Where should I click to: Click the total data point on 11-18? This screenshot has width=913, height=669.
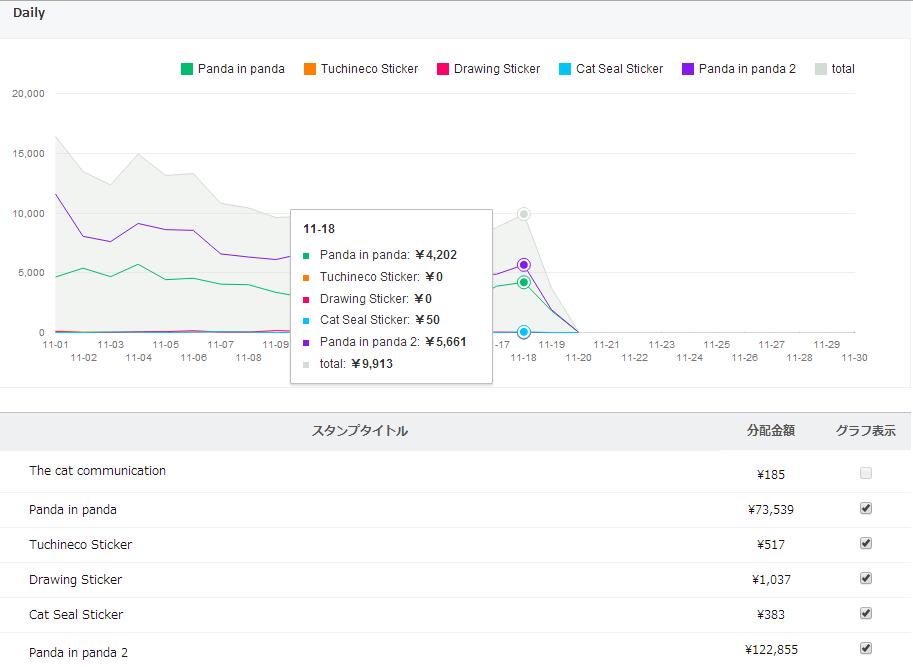523,214
